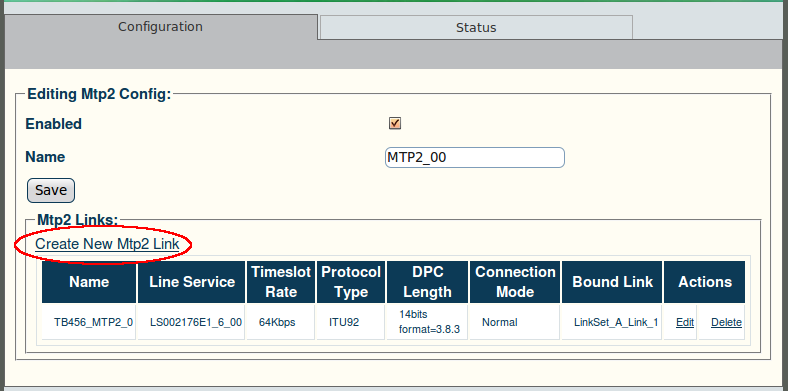Click the Line Service column header
The width and height of the screenshot is (788, 391).
[191, 282]
